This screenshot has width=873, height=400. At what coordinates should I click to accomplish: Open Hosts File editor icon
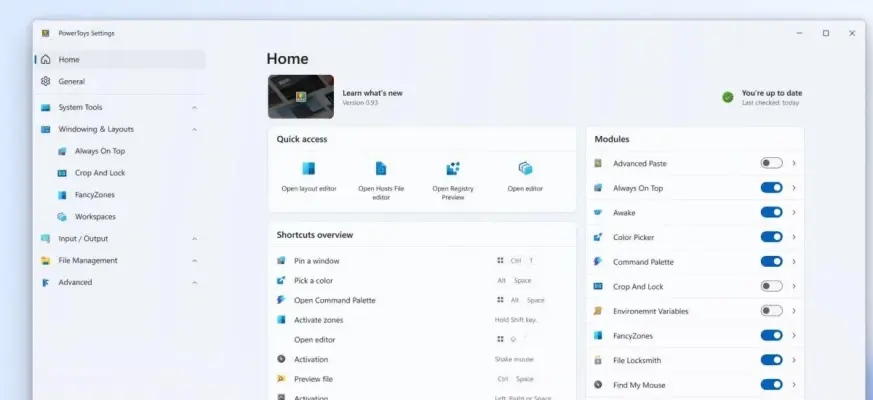pyautogui.click(x=381, y=168)
